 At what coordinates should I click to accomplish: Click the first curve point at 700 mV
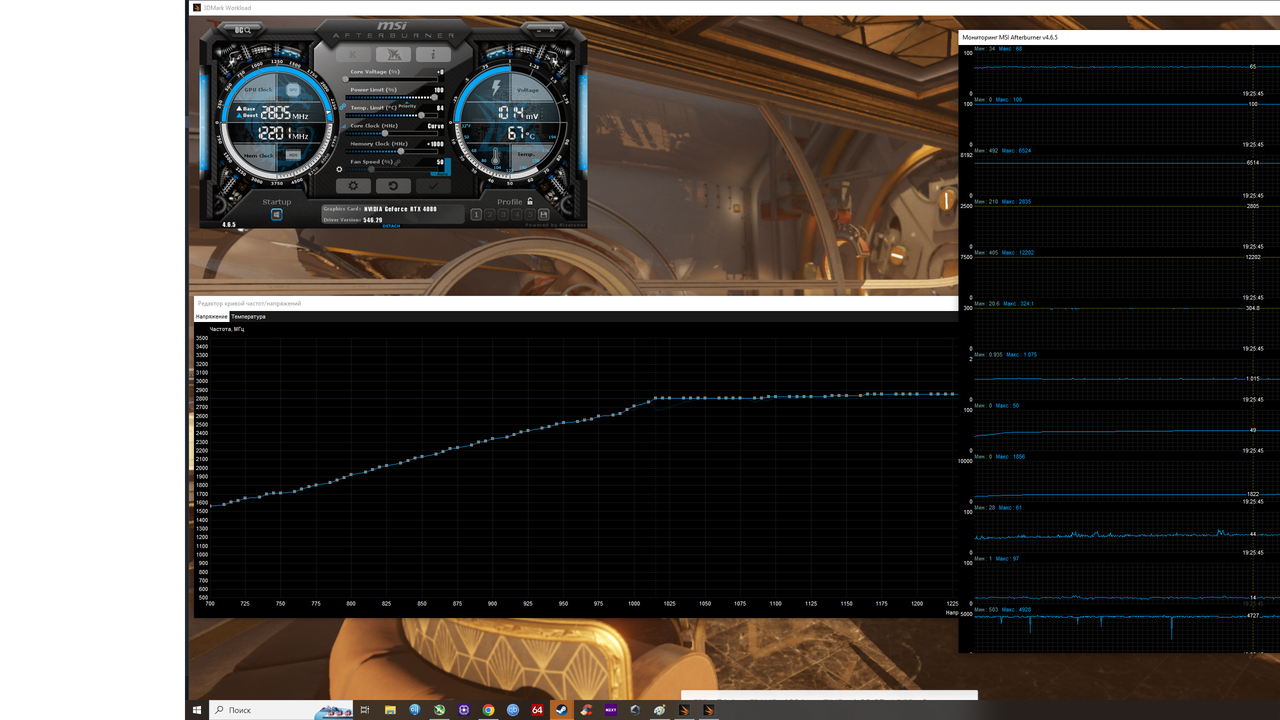[x=210, y=505]
